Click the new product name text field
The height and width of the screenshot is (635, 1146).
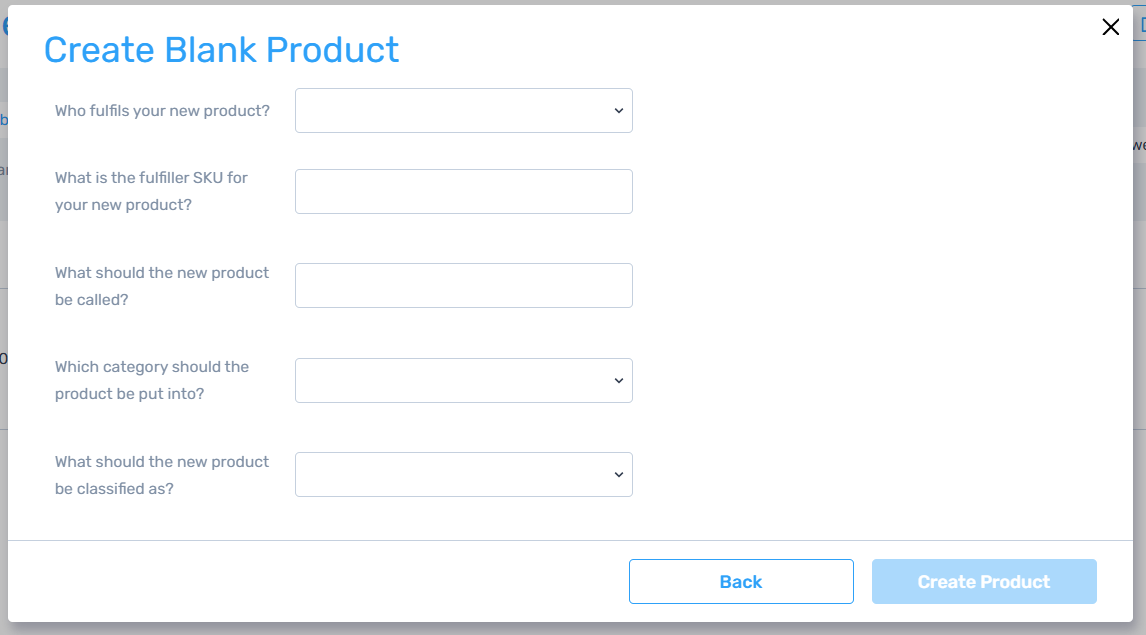tap(463, 286)
